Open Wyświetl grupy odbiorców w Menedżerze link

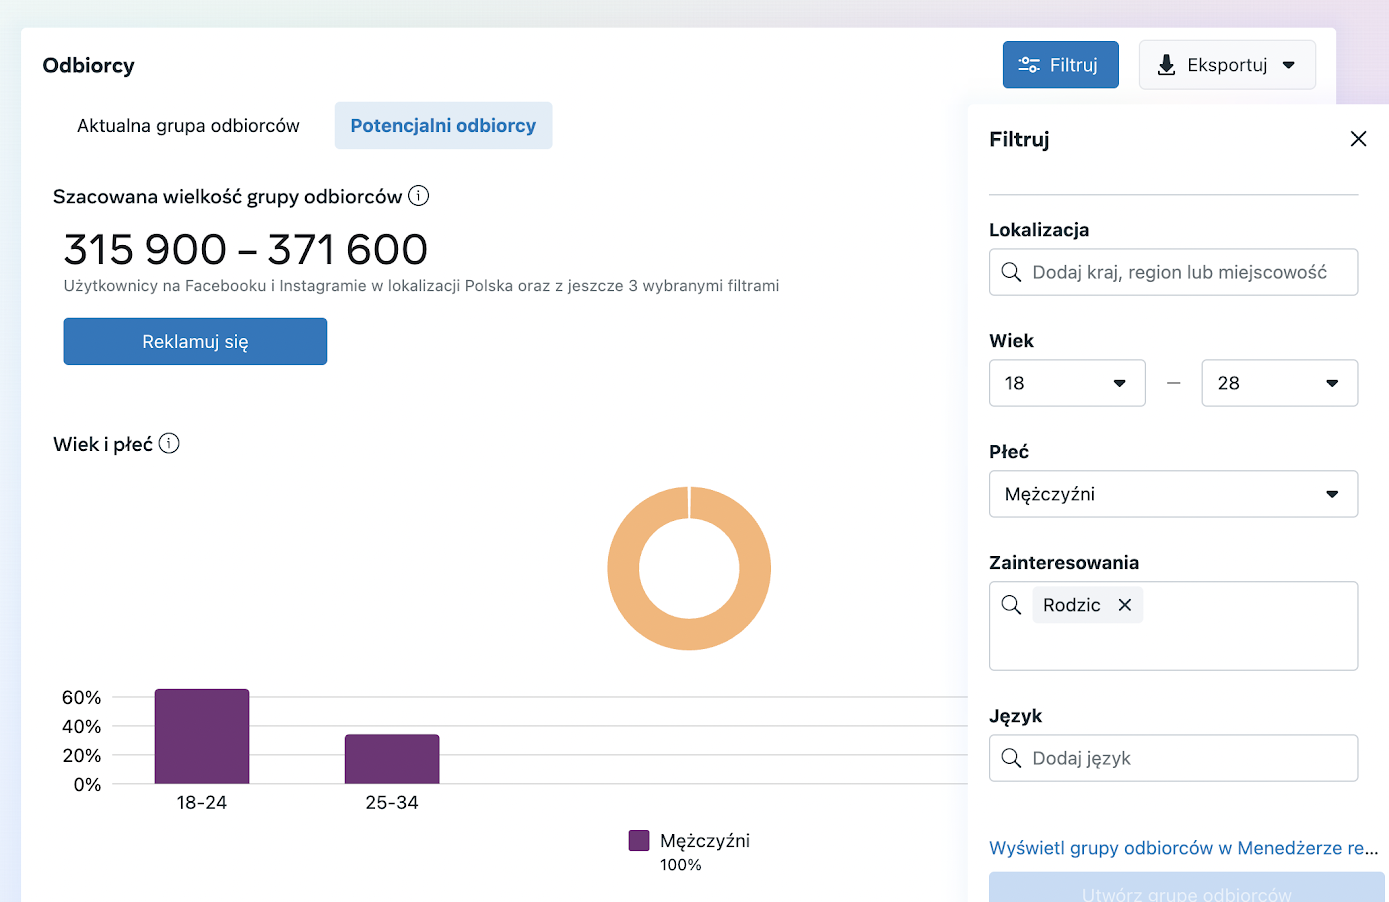[1183, 848]
